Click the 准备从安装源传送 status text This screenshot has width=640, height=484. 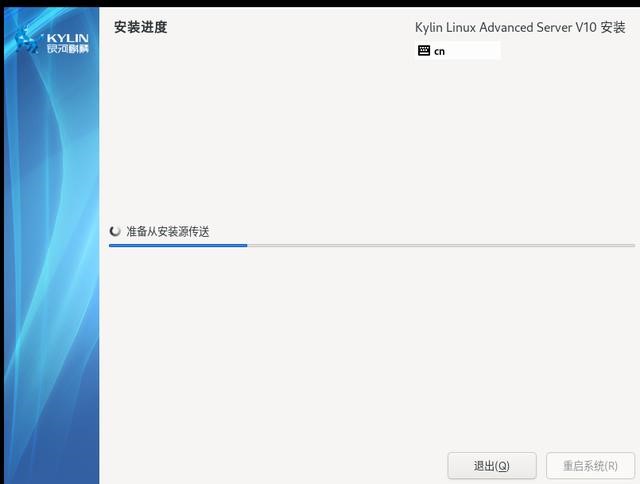point(168,231)
